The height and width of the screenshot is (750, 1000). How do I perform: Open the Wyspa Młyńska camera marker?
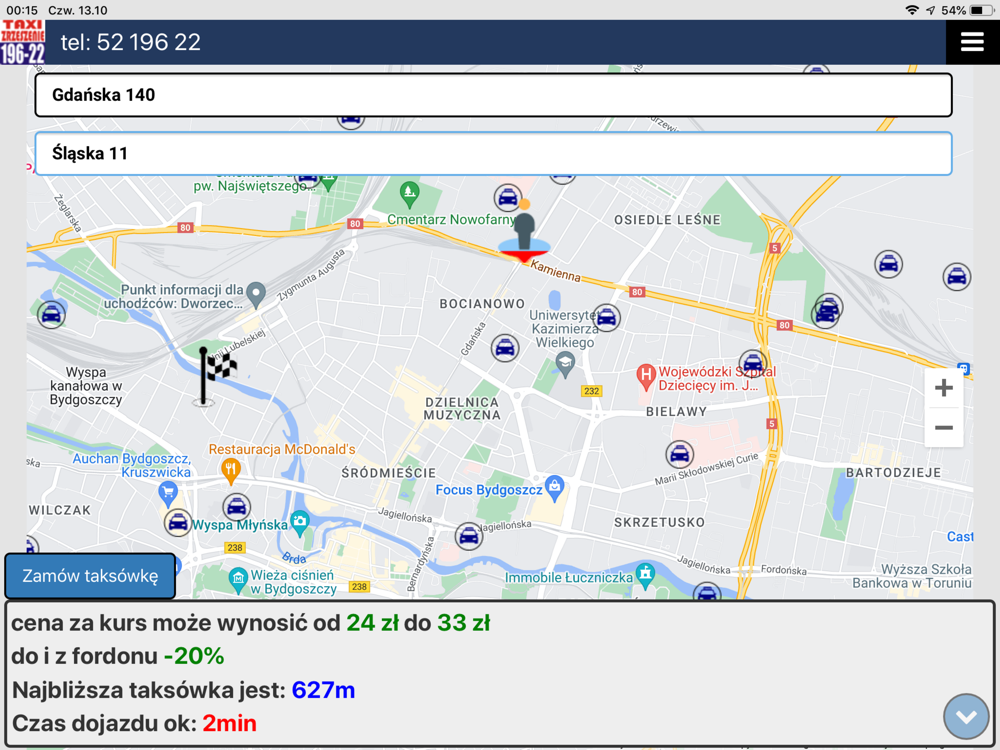[299, 522]
